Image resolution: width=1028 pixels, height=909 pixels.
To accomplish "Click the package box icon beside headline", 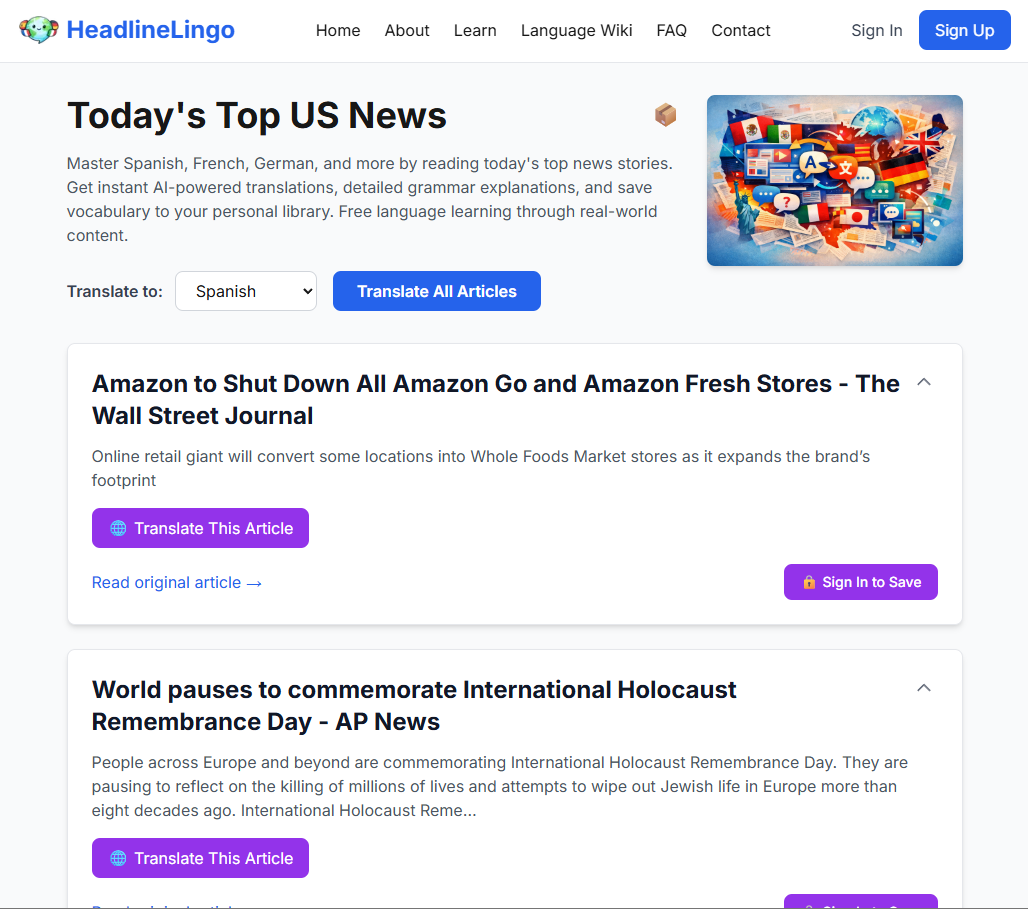I will click(665, 115).
